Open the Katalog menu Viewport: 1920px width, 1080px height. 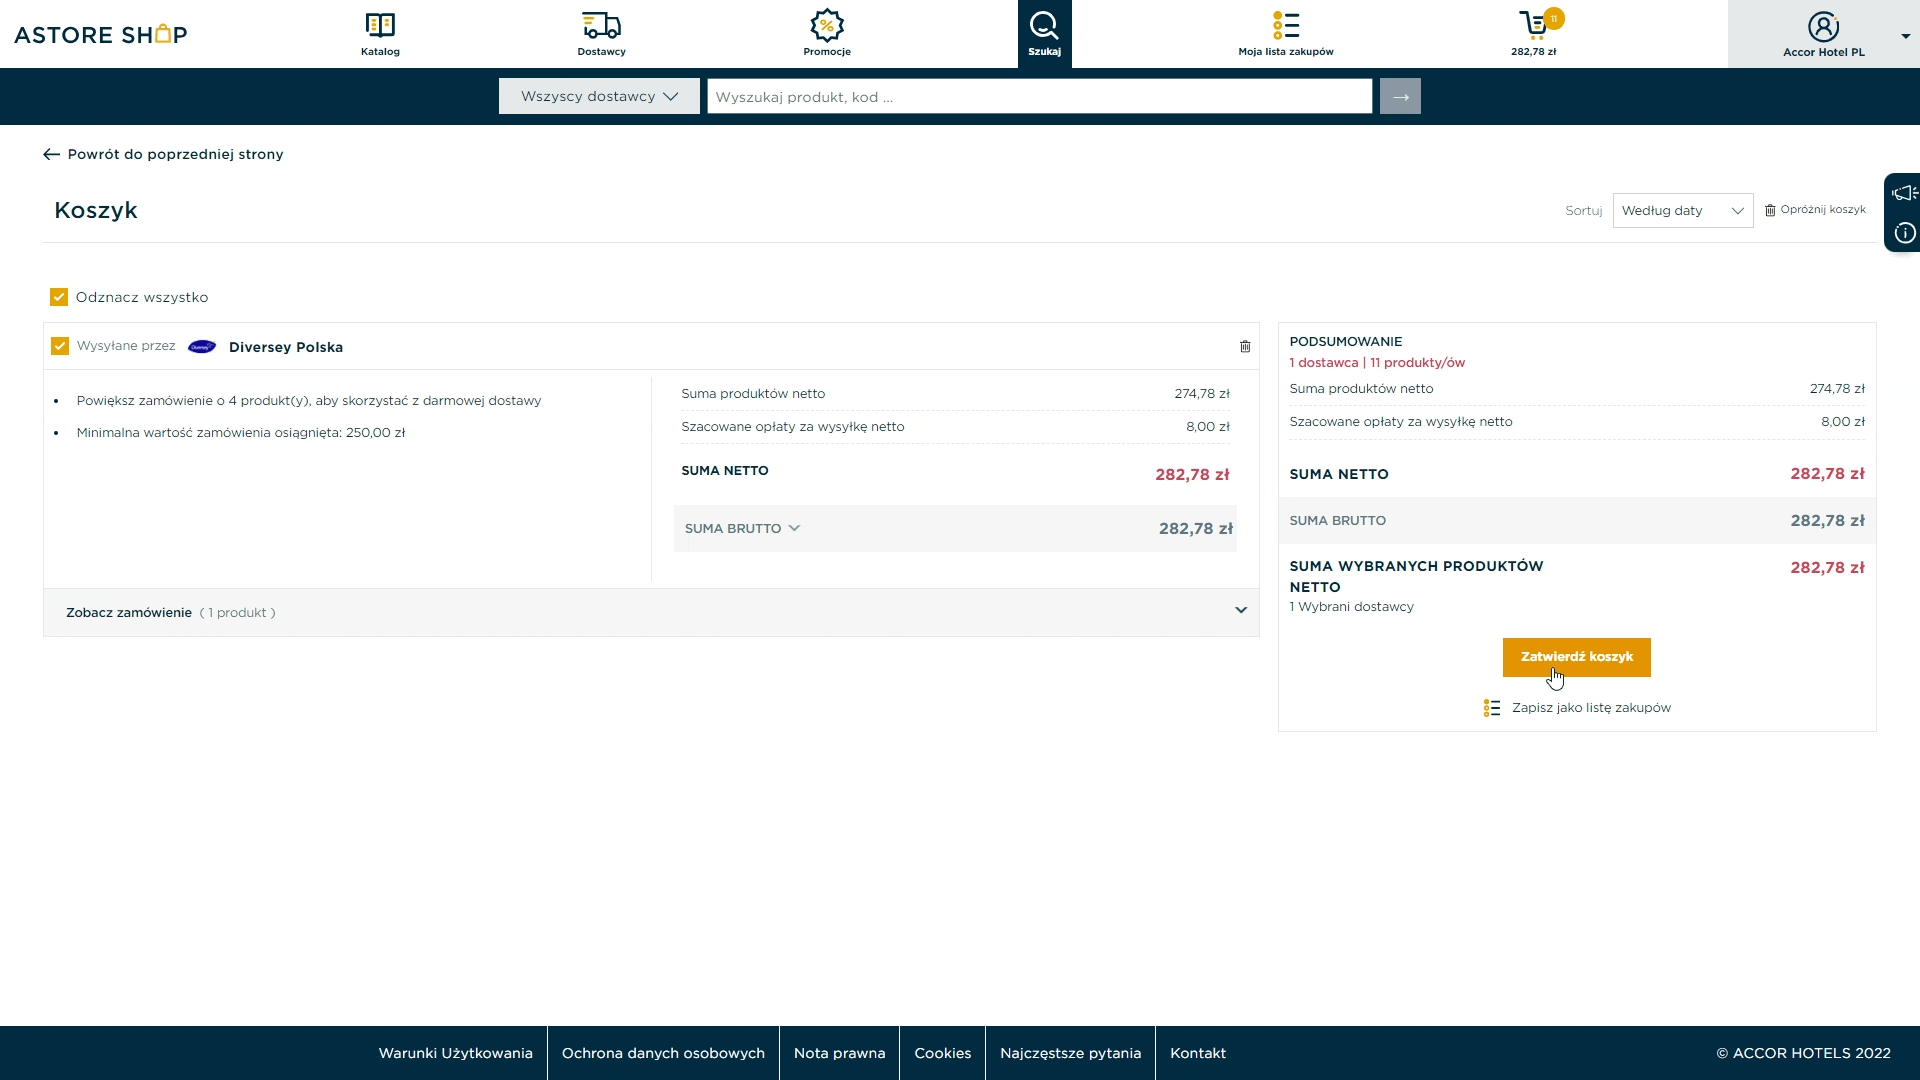[380, 34]
